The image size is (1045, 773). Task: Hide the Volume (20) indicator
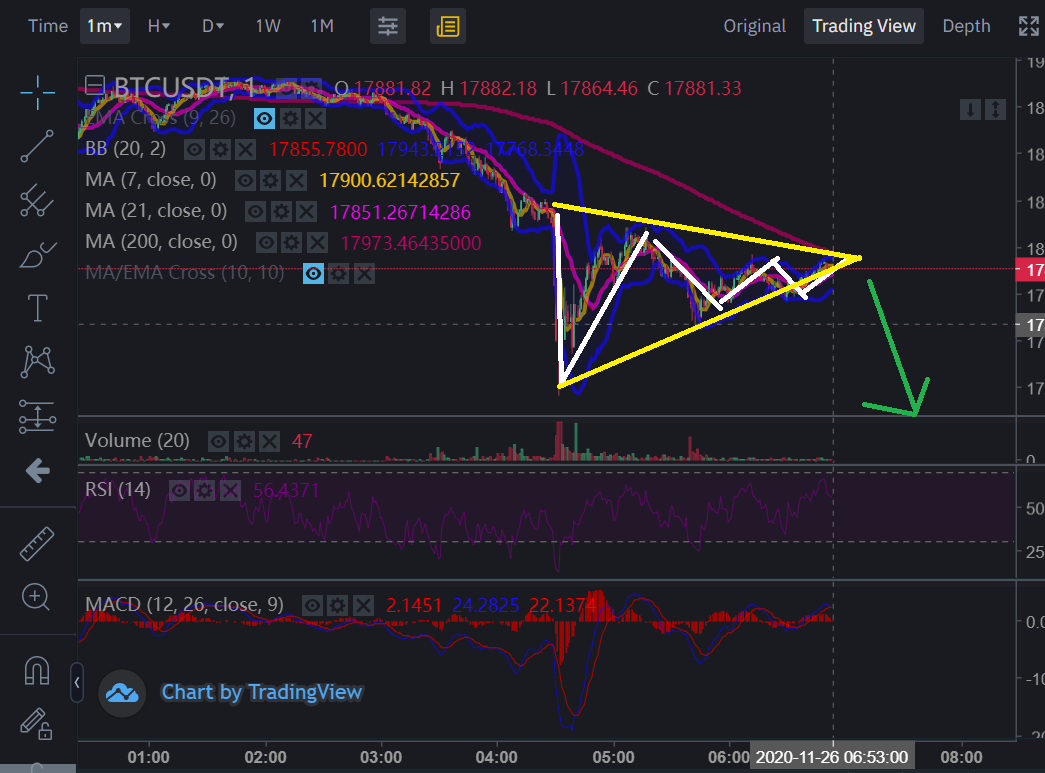[x=219, y=441]
